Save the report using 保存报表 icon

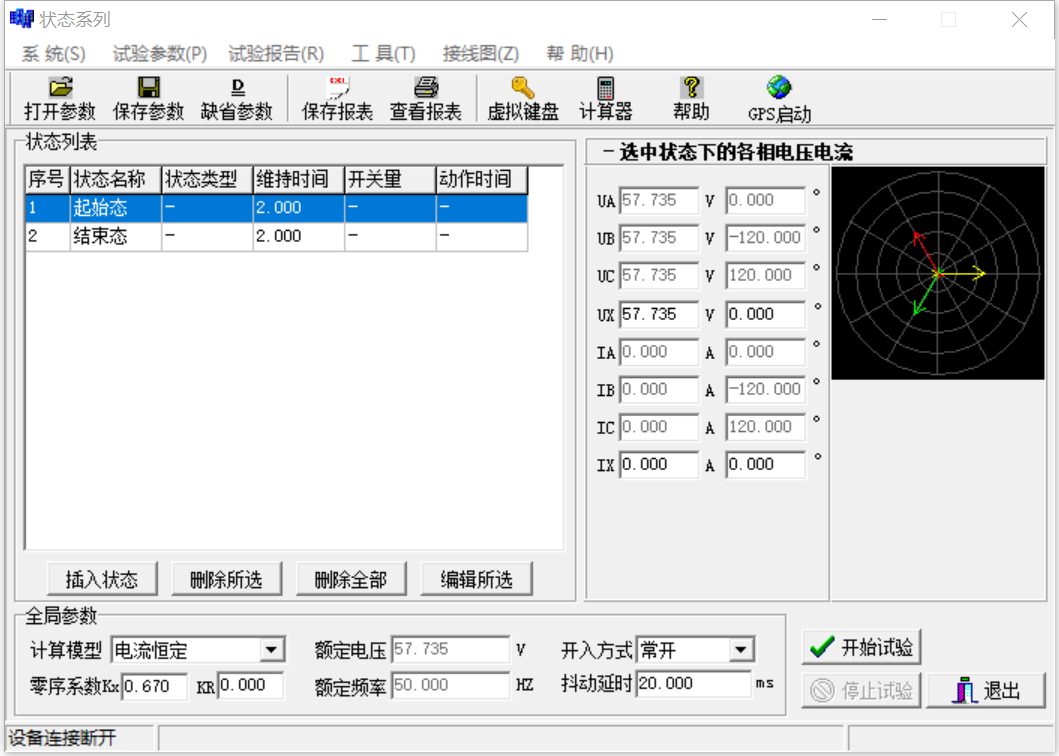(x=337, y=97)
